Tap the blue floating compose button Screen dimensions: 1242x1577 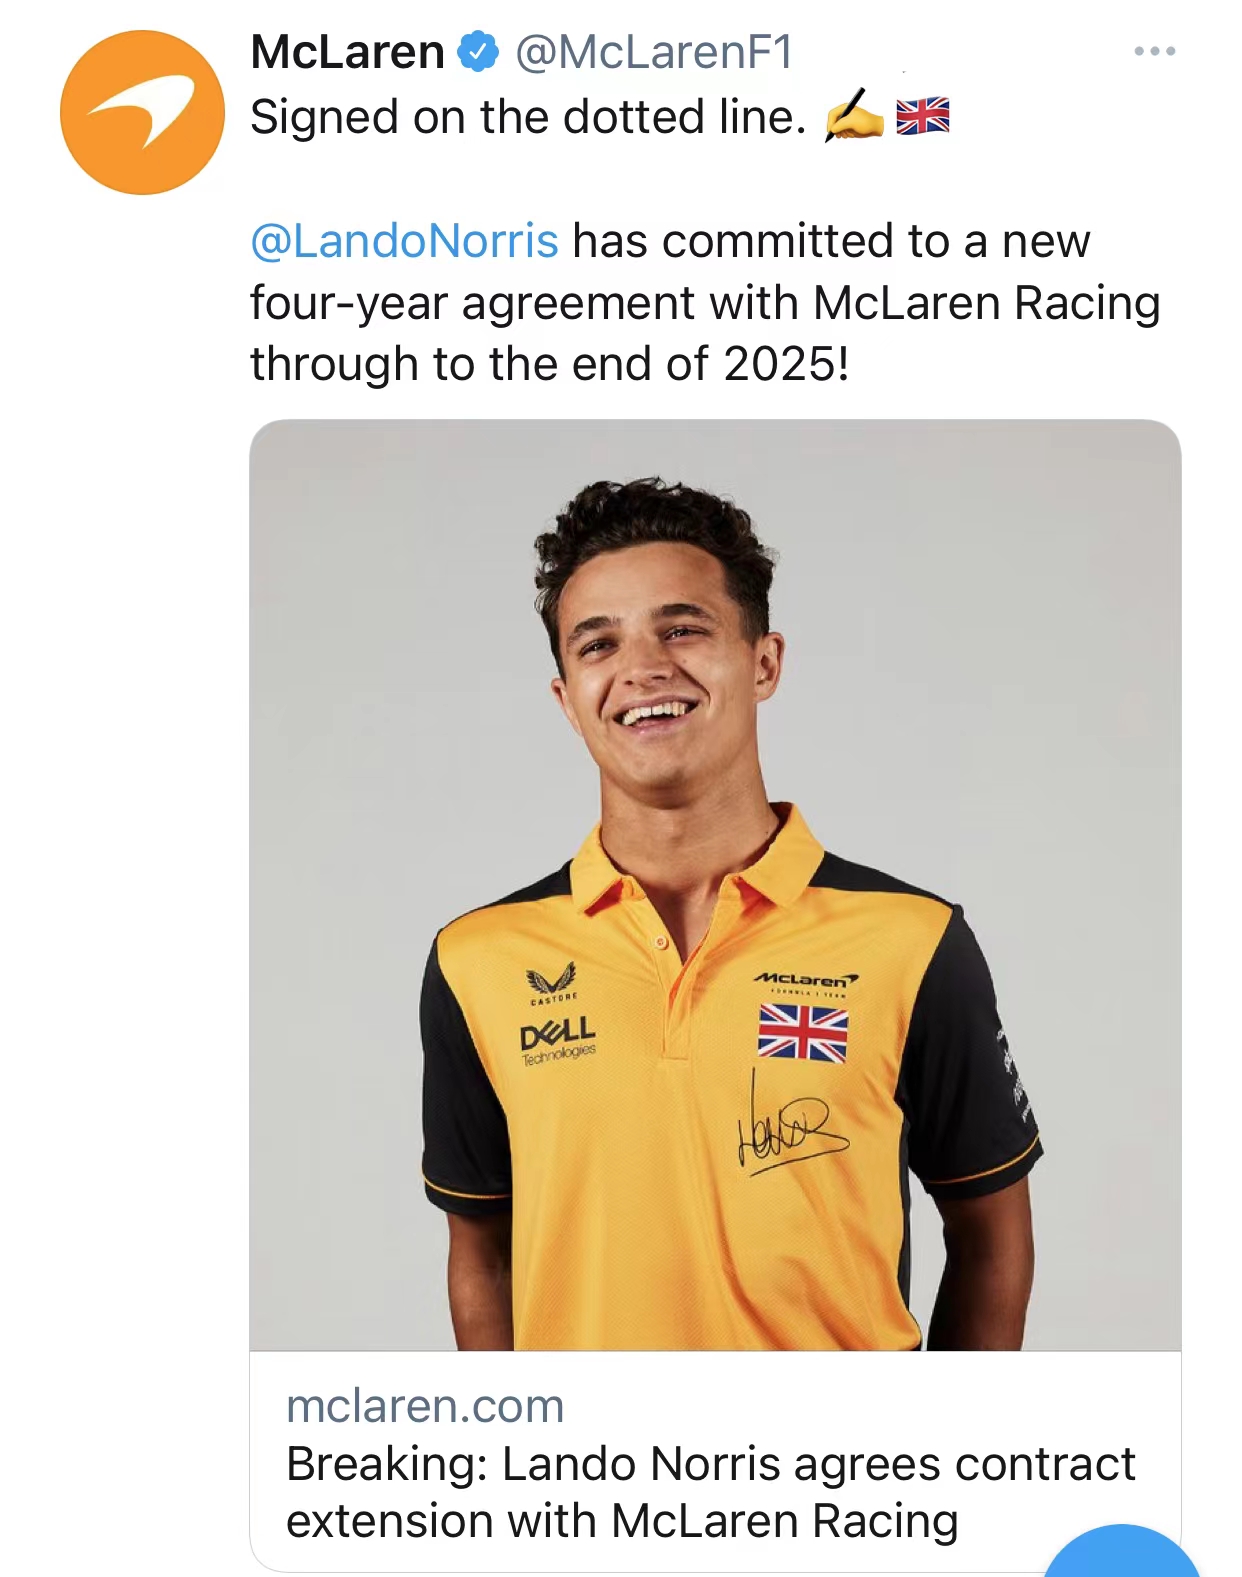click(1122, 1555)
